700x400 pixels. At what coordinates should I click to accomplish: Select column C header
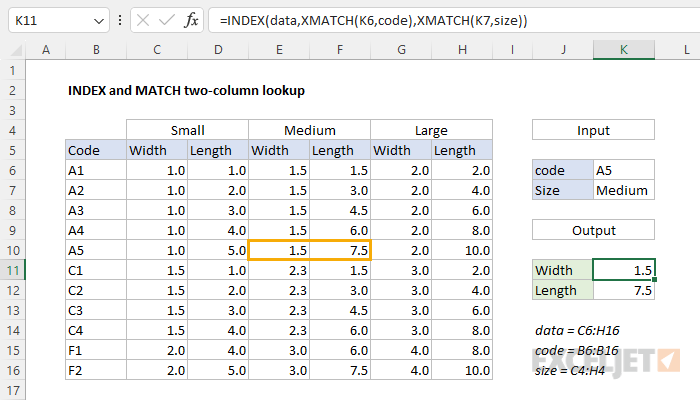tap(157, 50)
